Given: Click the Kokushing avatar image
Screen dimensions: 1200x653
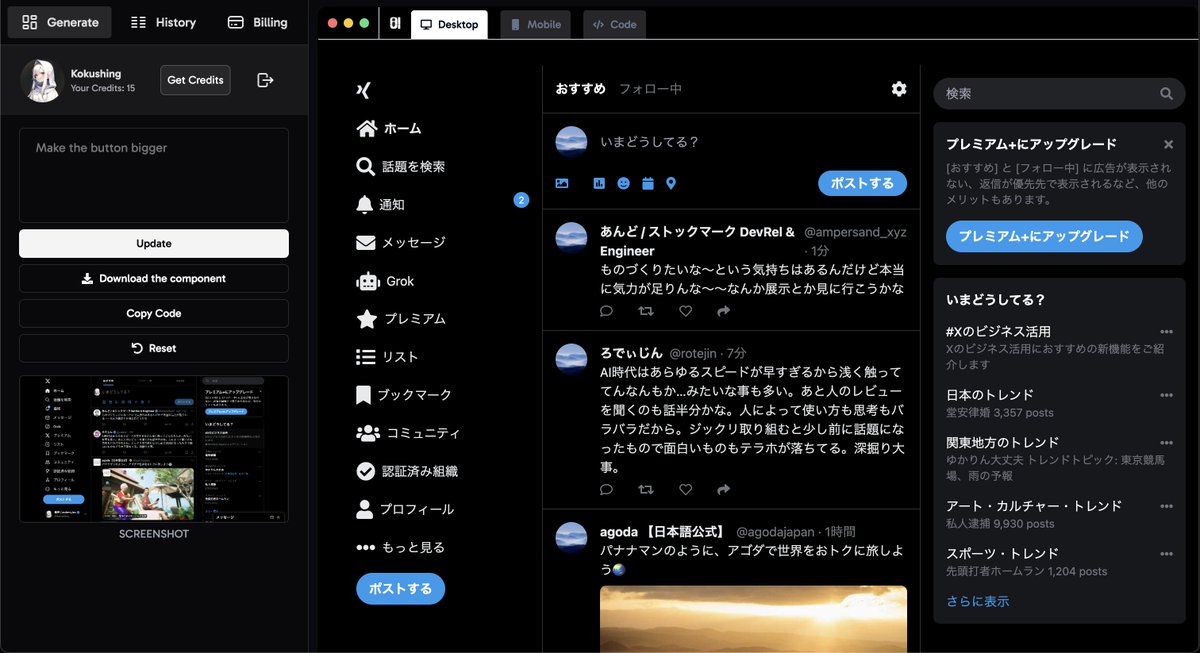Looking at the screenshot, I should pos(42,80).
